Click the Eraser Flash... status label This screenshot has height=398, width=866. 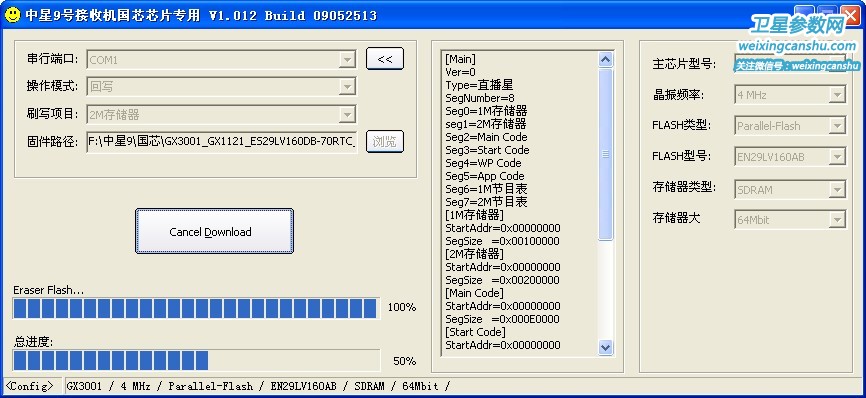(49, 290)
